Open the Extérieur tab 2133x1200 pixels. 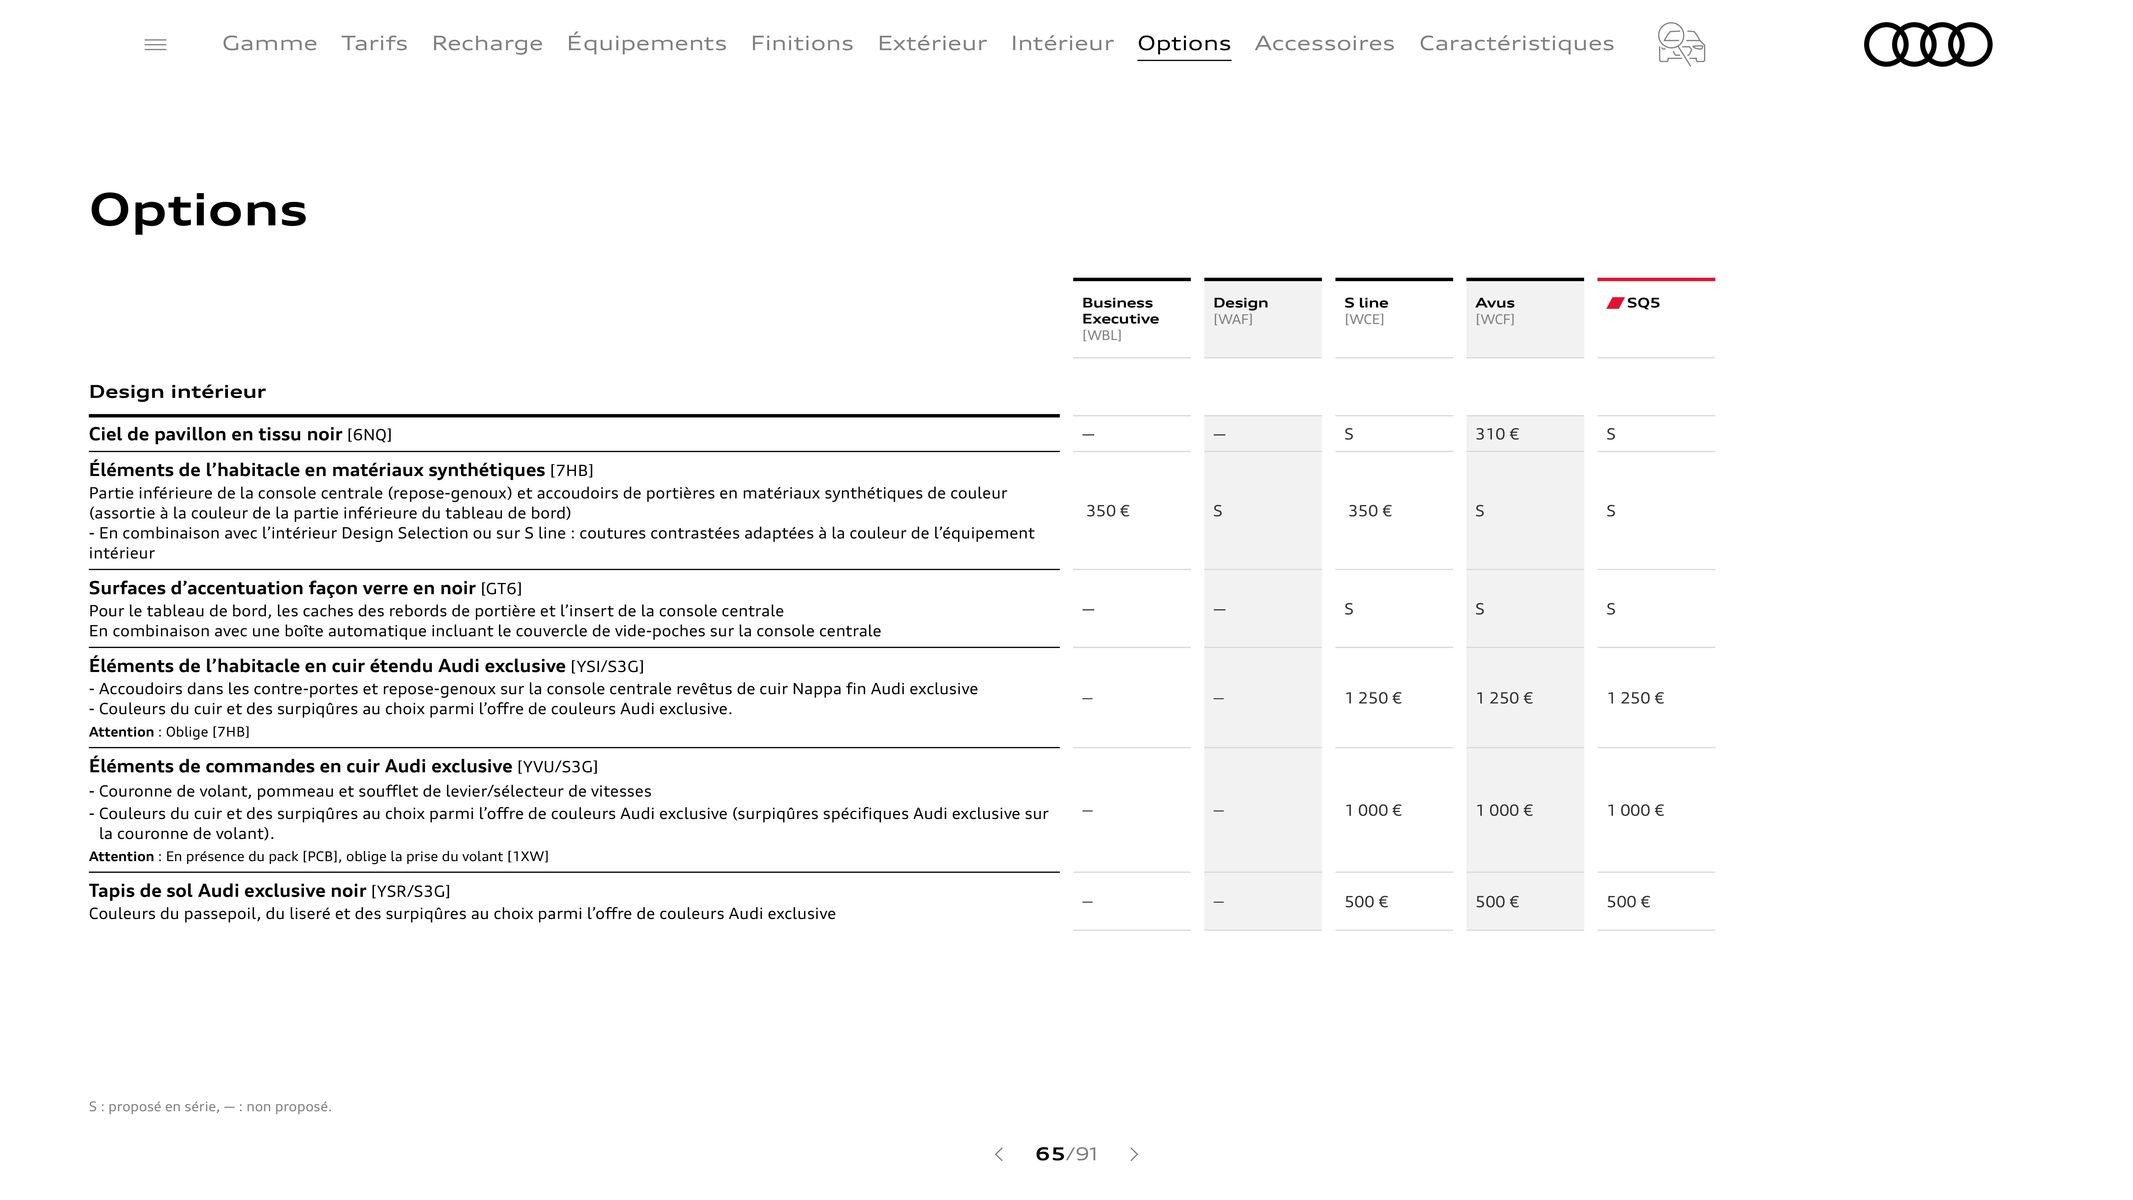[932, 43]
